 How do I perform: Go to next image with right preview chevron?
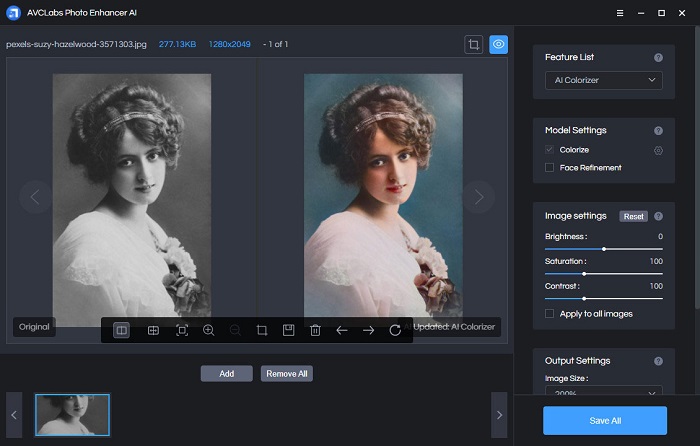[479, 196]
